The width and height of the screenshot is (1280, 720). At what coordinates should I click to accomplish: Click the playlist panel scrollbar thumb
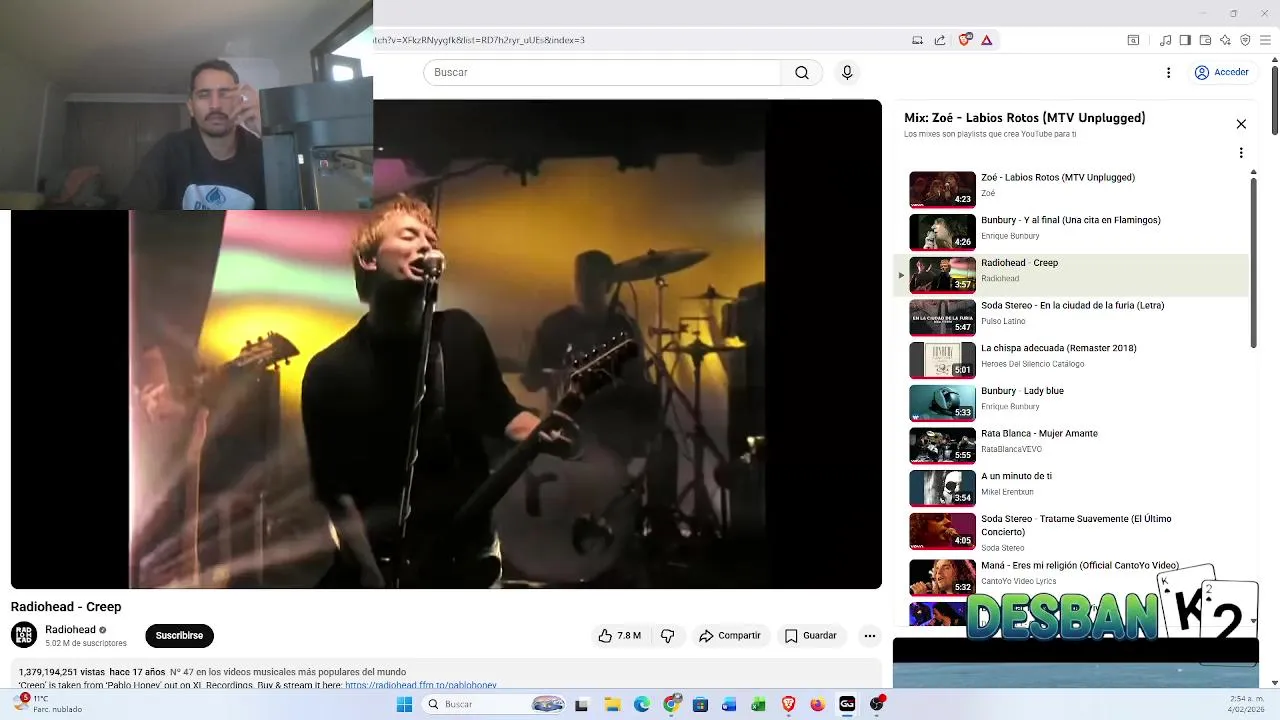coord(1254,263)
